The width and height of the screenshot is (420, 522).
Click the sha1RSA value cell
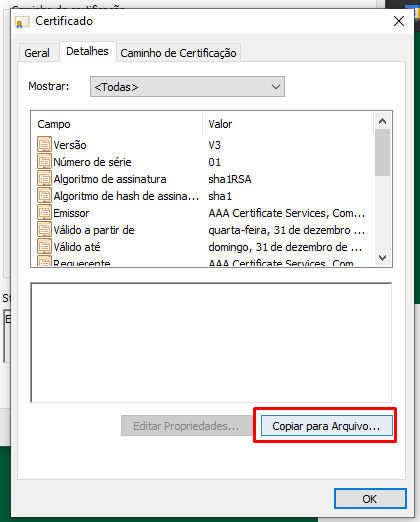coord(230,179)
